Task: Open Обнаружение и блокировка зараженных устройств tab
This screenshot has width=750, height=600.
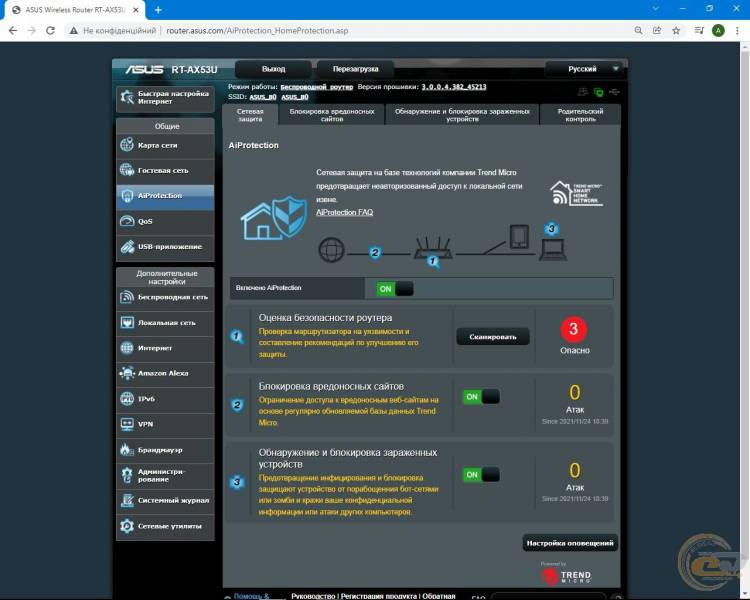Action: [x=462, y=115]
